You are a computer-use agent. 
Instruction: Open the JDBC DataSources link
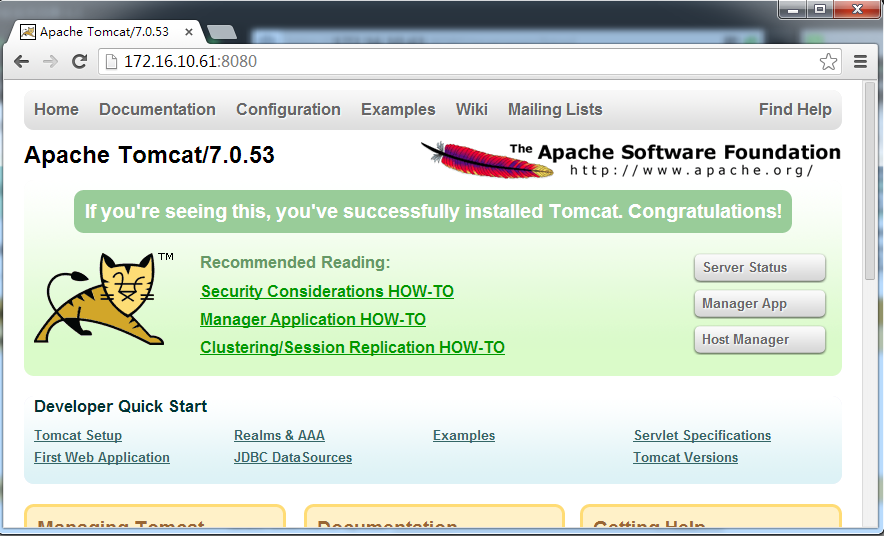pos(293,458)
